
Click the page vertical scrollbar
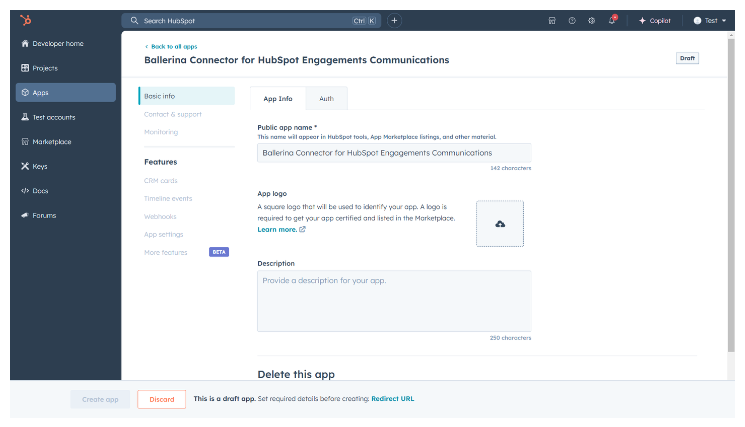(731, 195)
